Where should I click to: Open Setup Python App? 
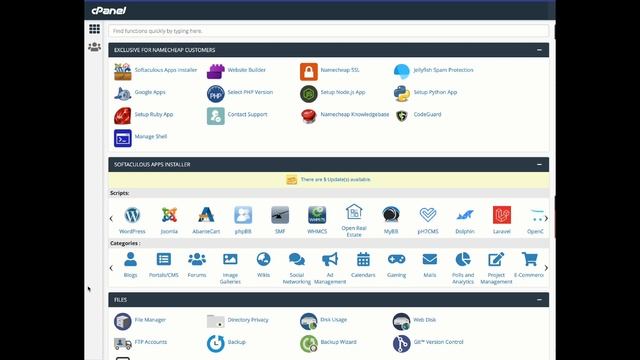[425, 93]
